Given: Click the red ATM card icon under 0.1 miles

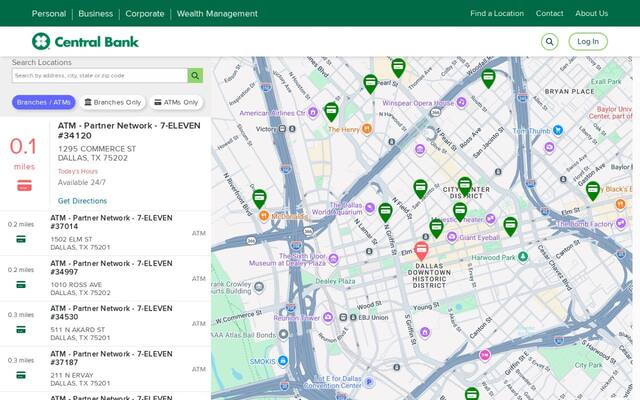Looking at the screenshot, I should 24,185.
